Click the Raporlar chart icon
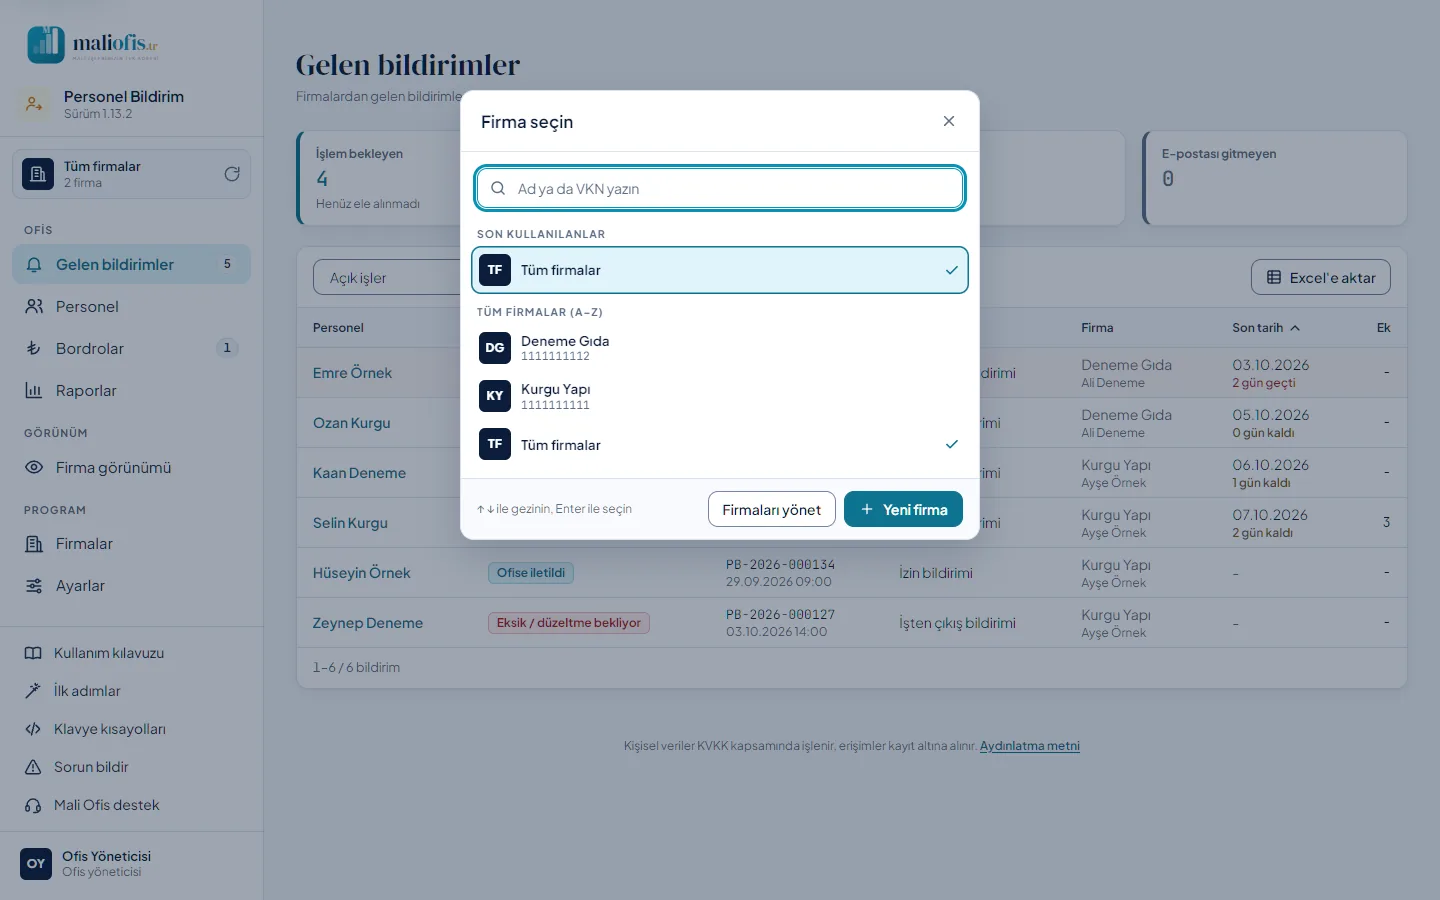1440x900 pixels. click(x=34, y=391)
